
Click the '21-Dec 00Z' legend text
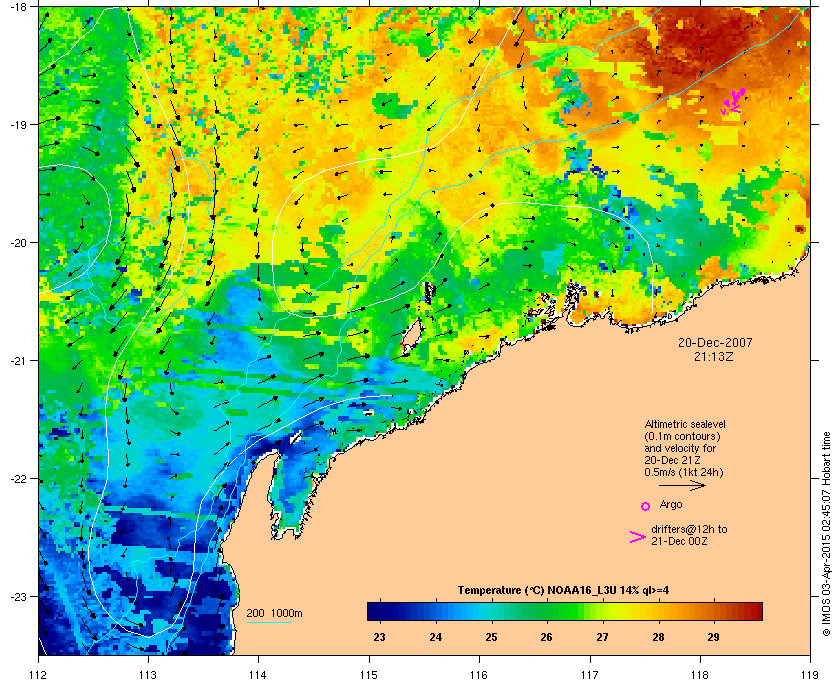click(x=679, y=541)
